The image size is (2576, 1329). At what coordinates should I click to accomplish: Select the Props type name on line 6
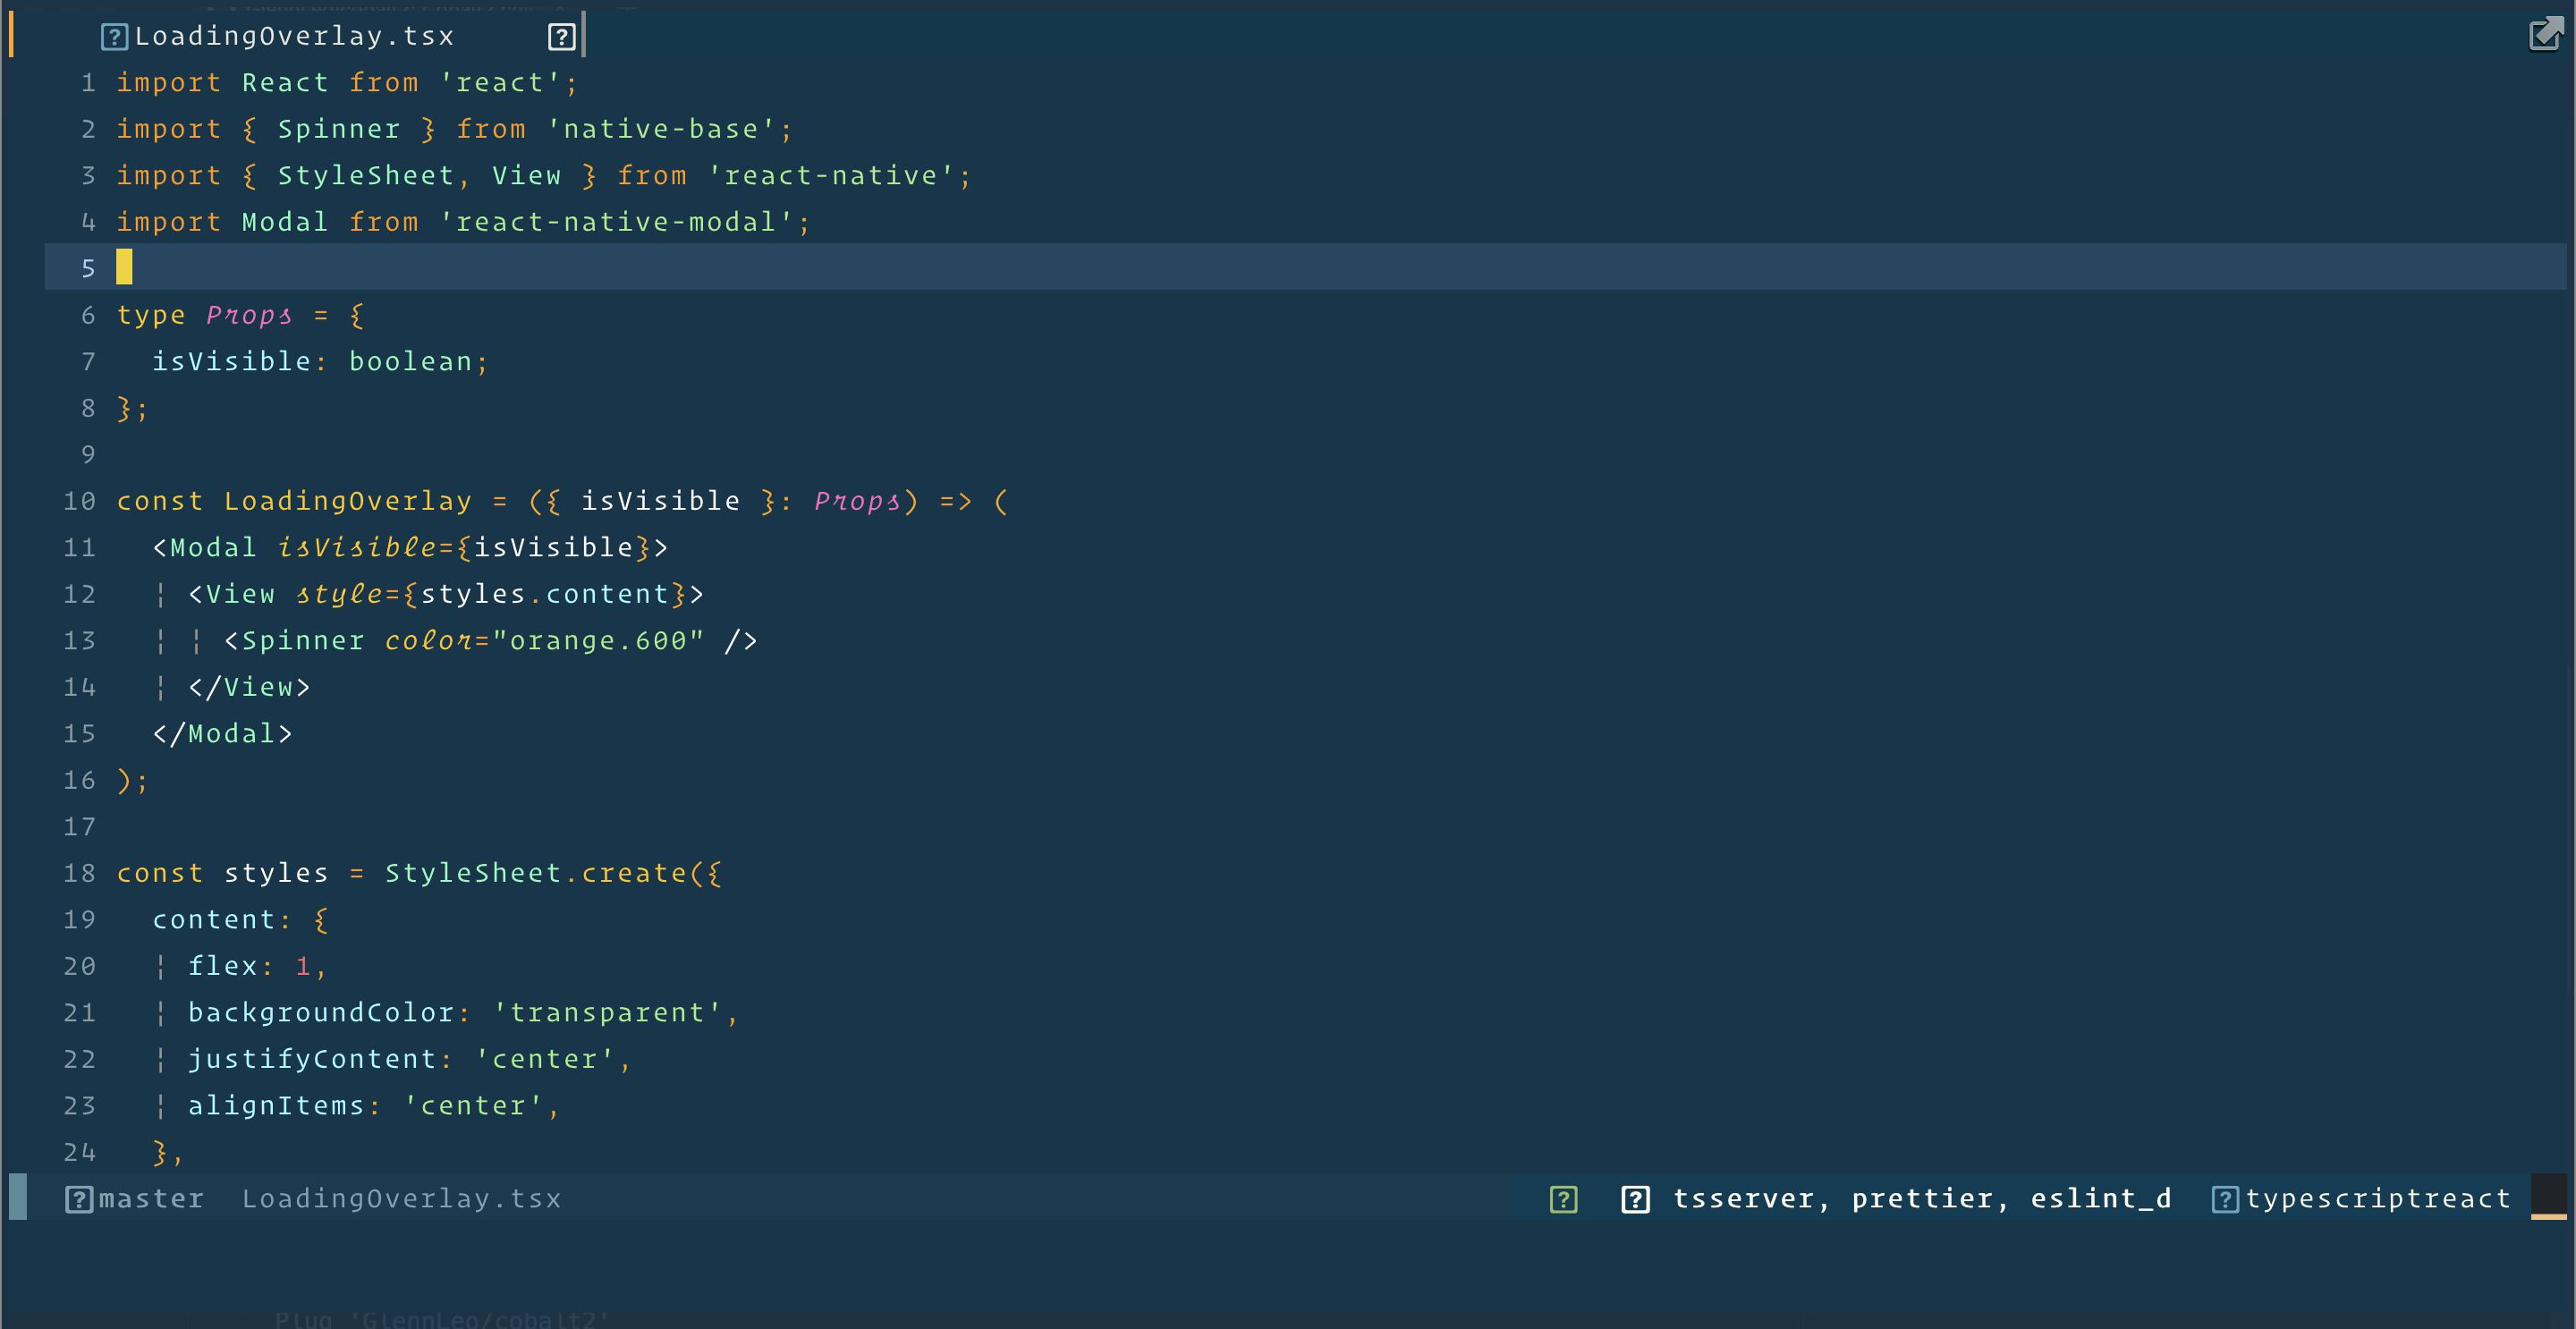coord(247,314)
